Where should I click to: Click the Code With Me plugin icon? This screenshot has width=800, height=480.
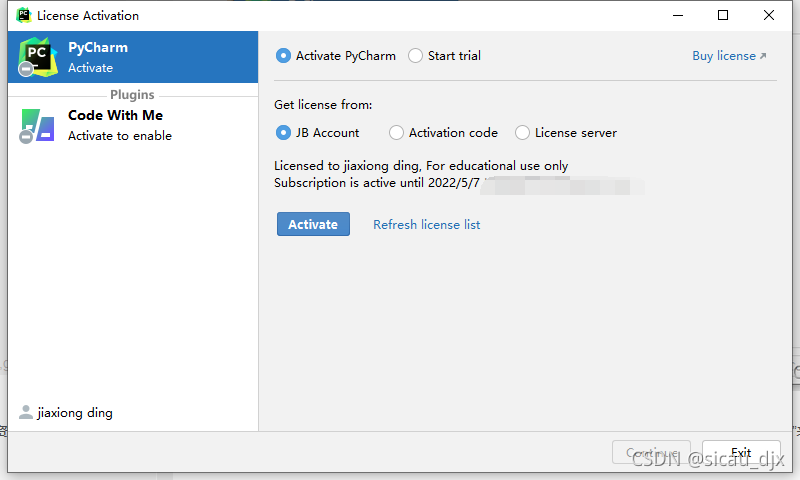37,125
